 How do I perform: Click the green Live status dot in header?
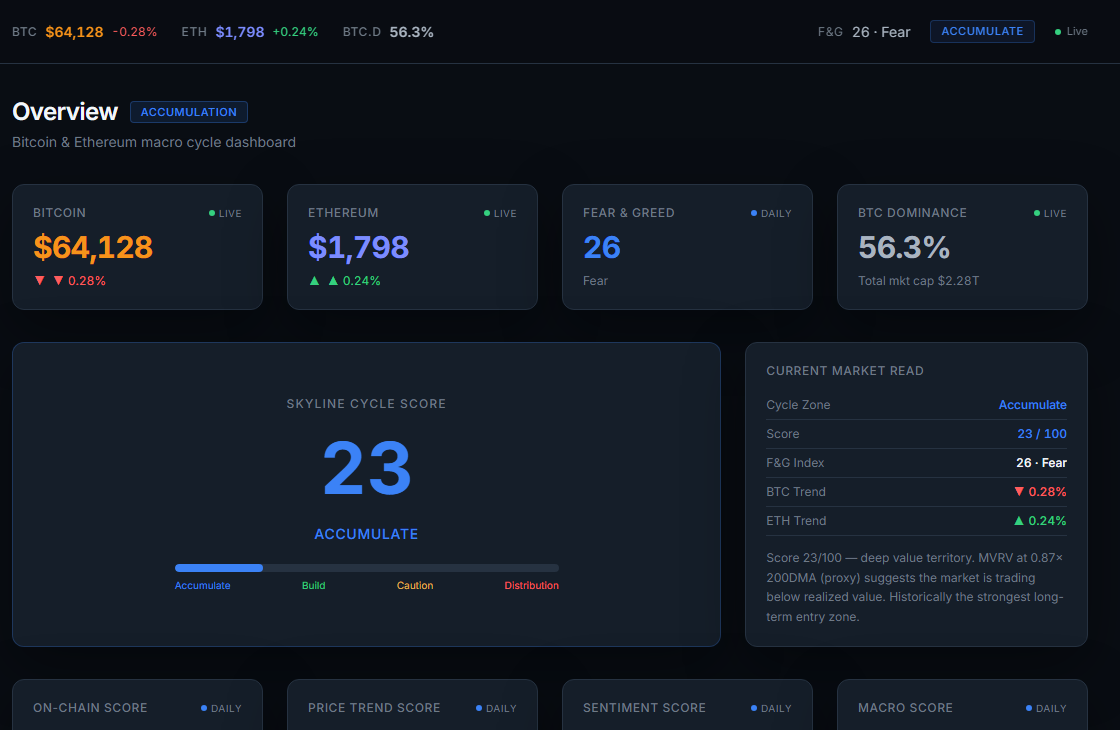(1058, 32)
